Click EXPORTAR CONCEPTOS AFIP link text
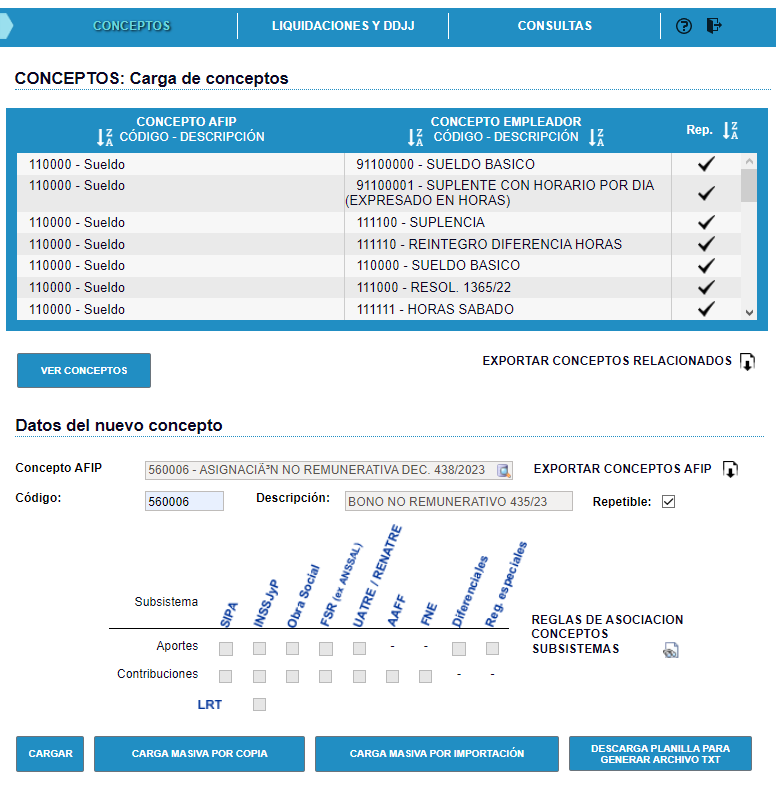This screenshot has width=776, height=791. coord(623,469)
